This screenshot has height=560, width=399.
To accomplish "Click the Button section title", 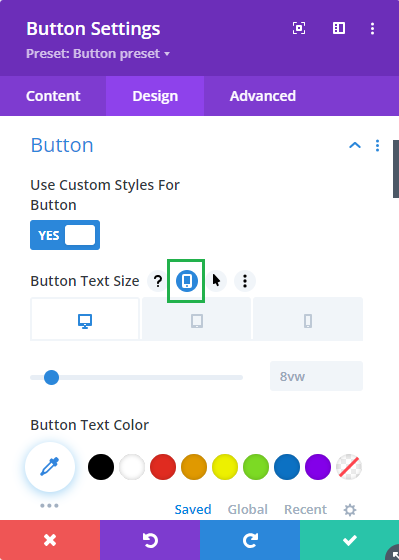I will pos(62,145).
